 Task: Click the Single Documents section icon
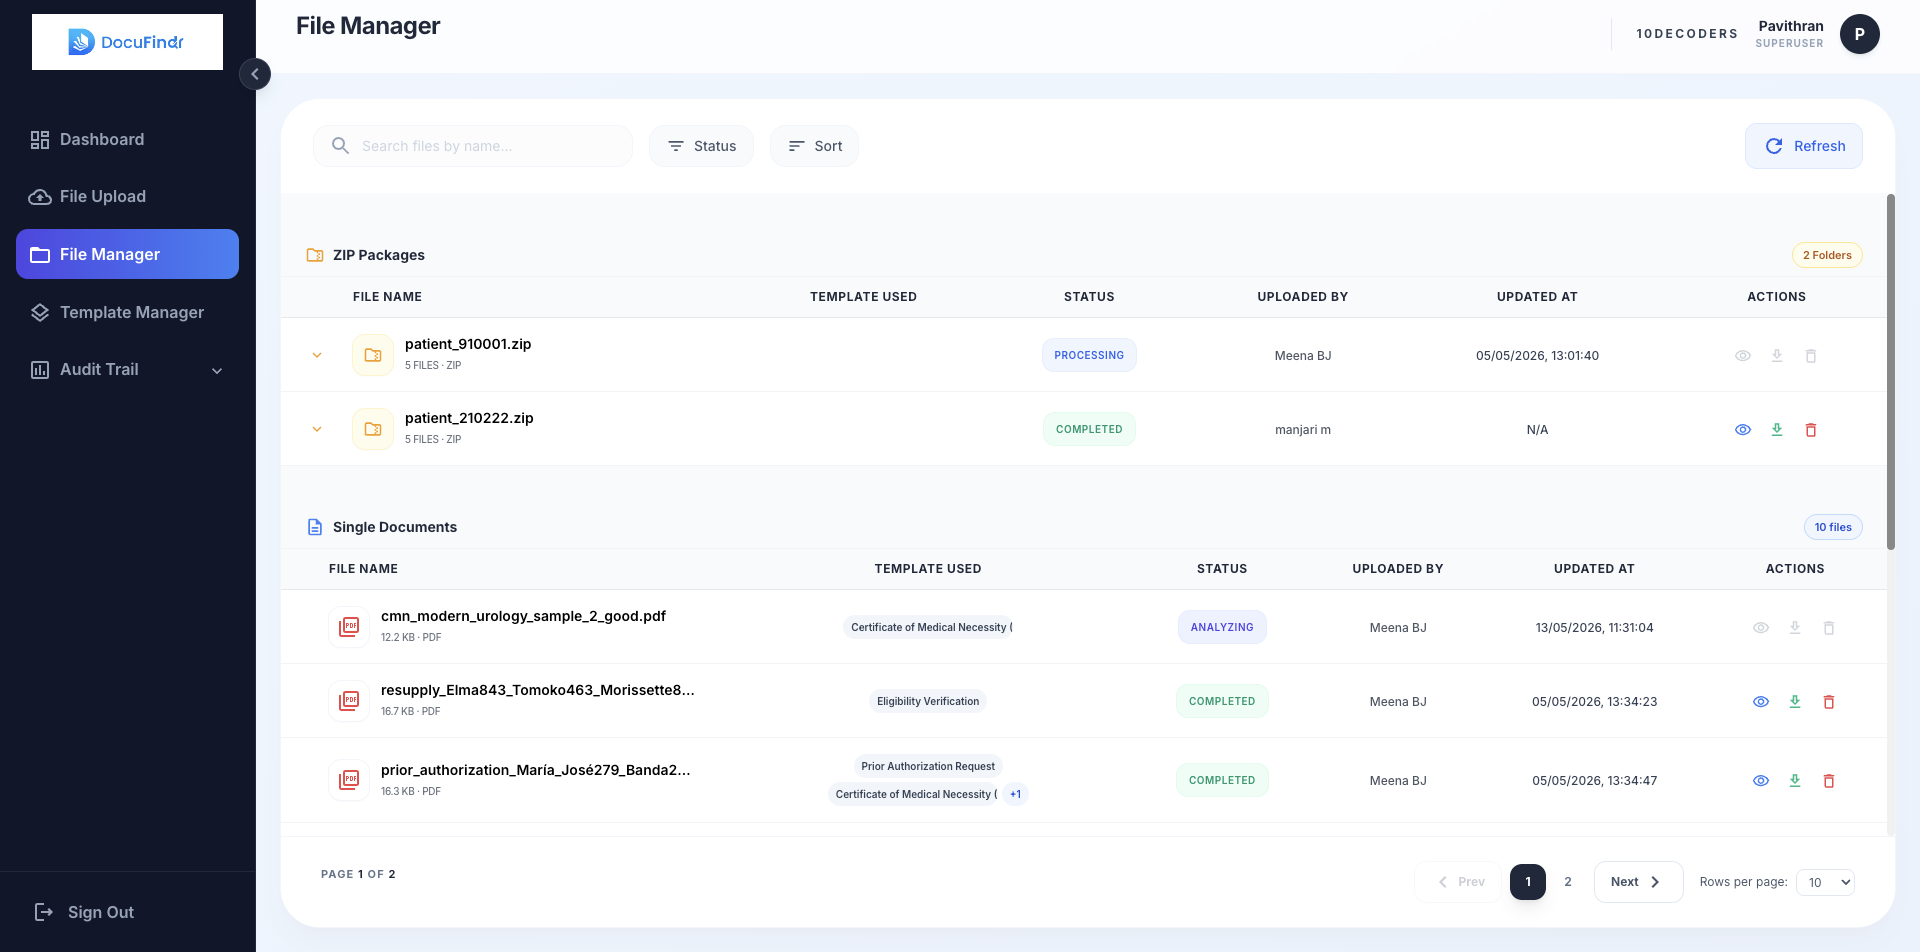315,527
